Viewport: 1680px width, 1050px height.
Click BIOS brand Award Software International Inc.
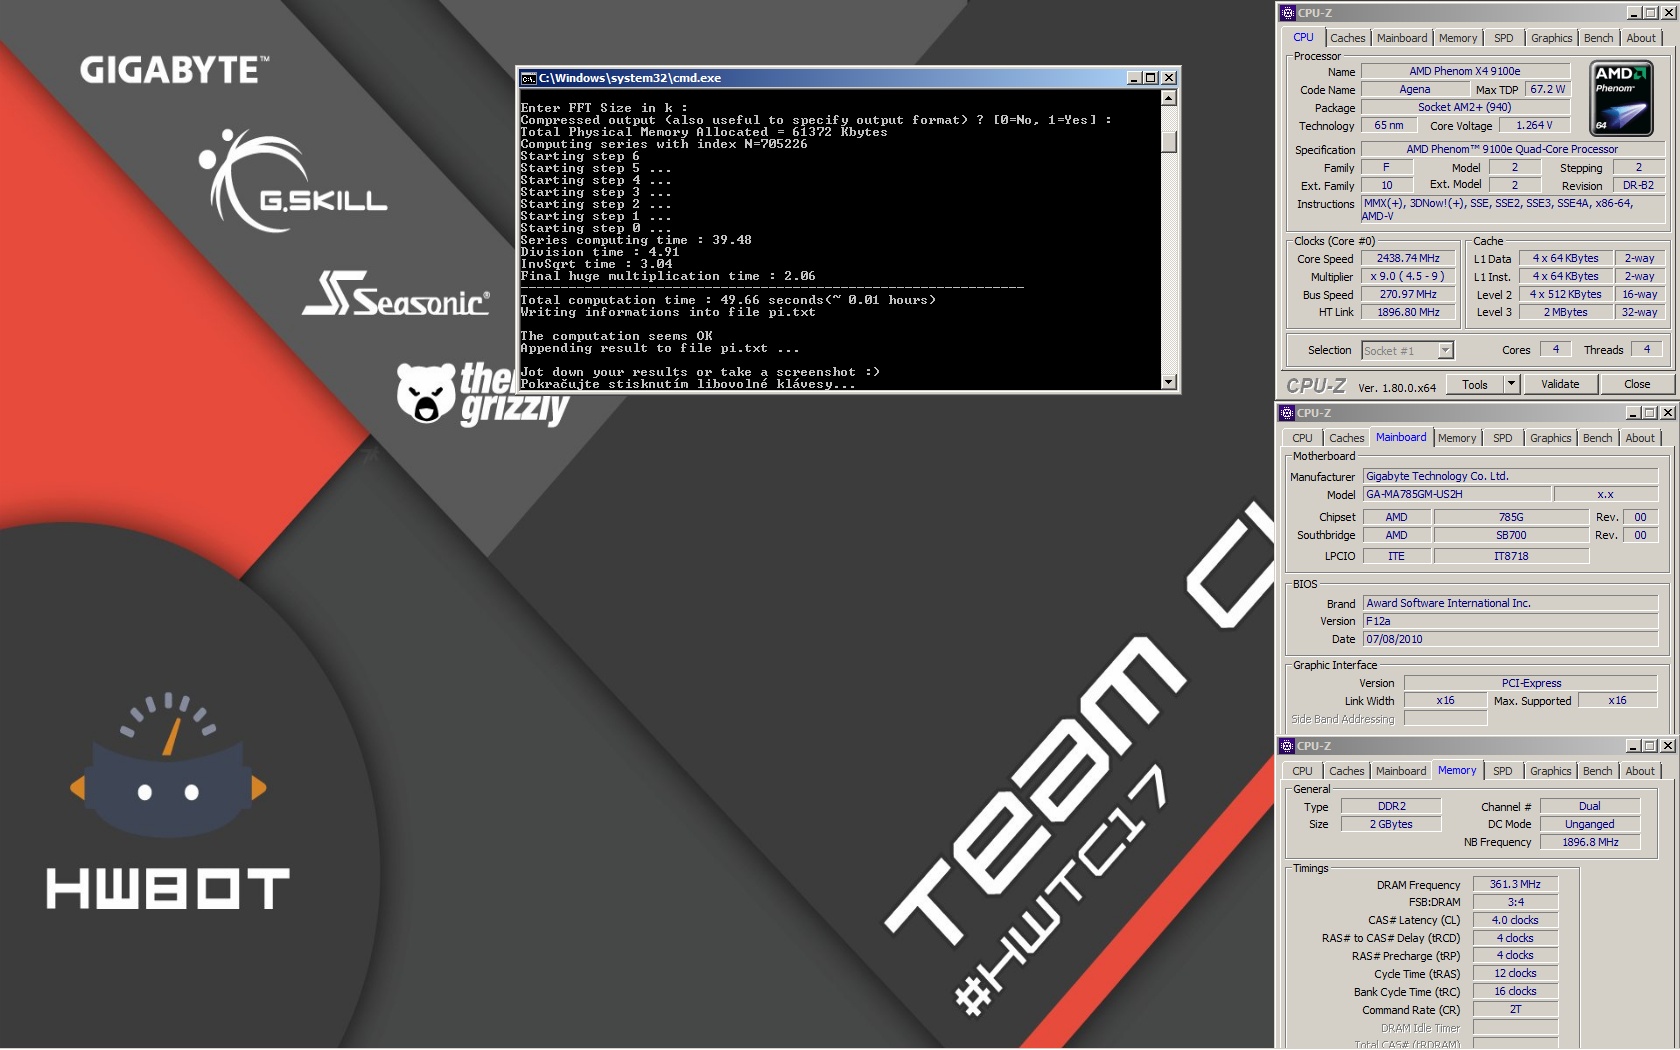1510,603
